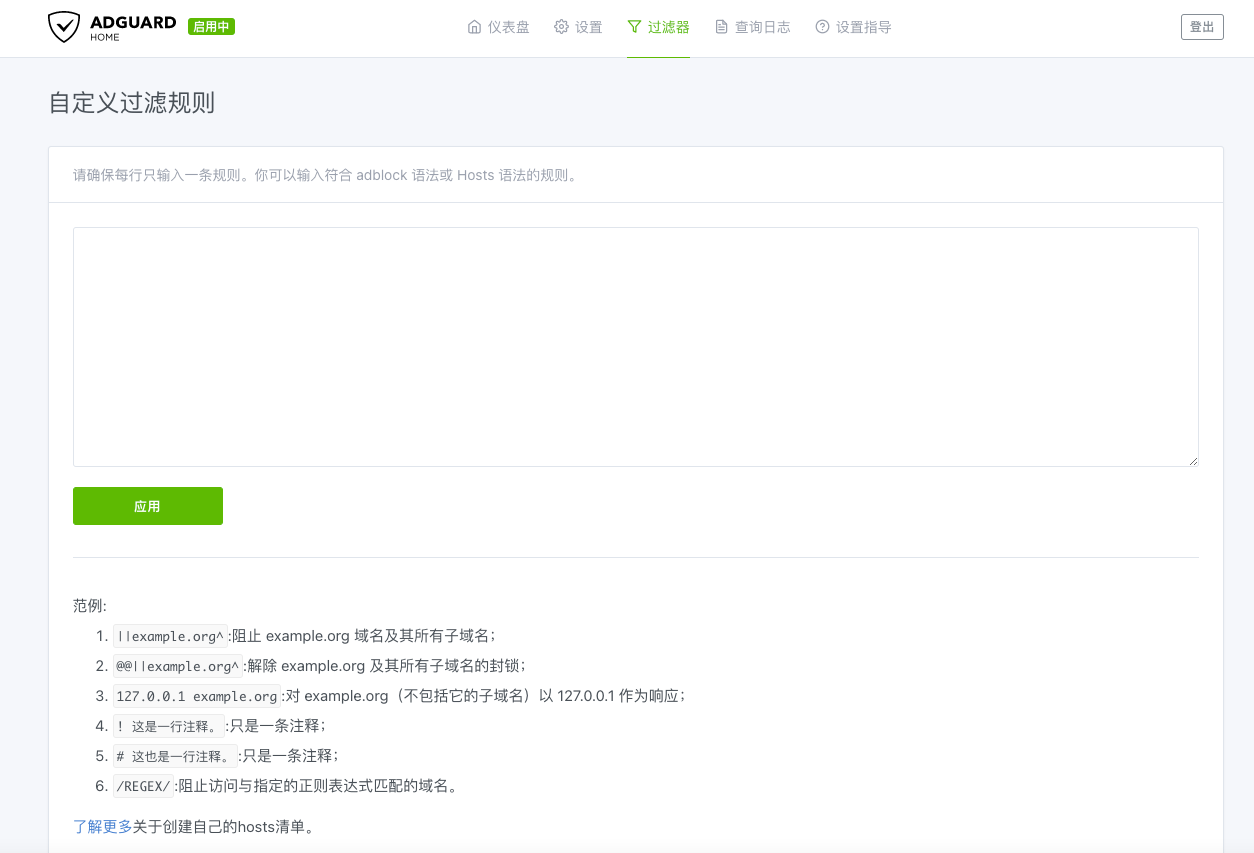
Task: Click the text area resize handle
Action: tap(1193, 461)
